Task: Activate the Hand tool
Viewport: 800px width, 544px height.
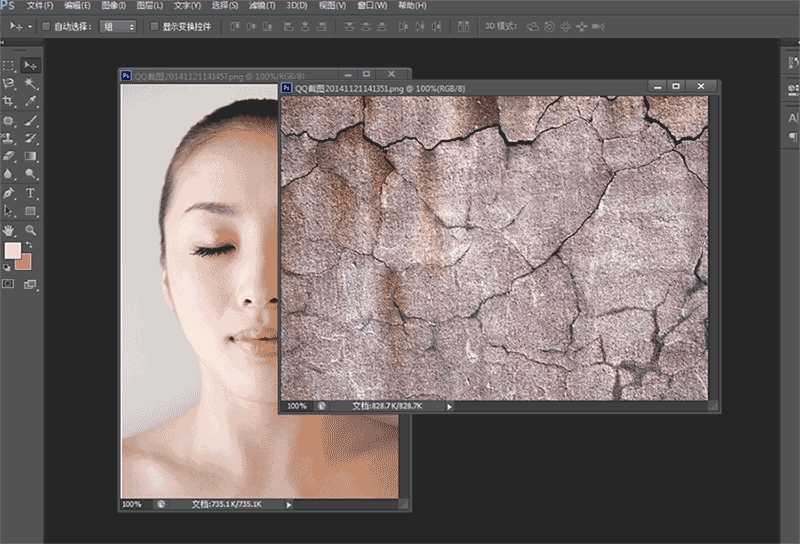Action: (9, 230)
